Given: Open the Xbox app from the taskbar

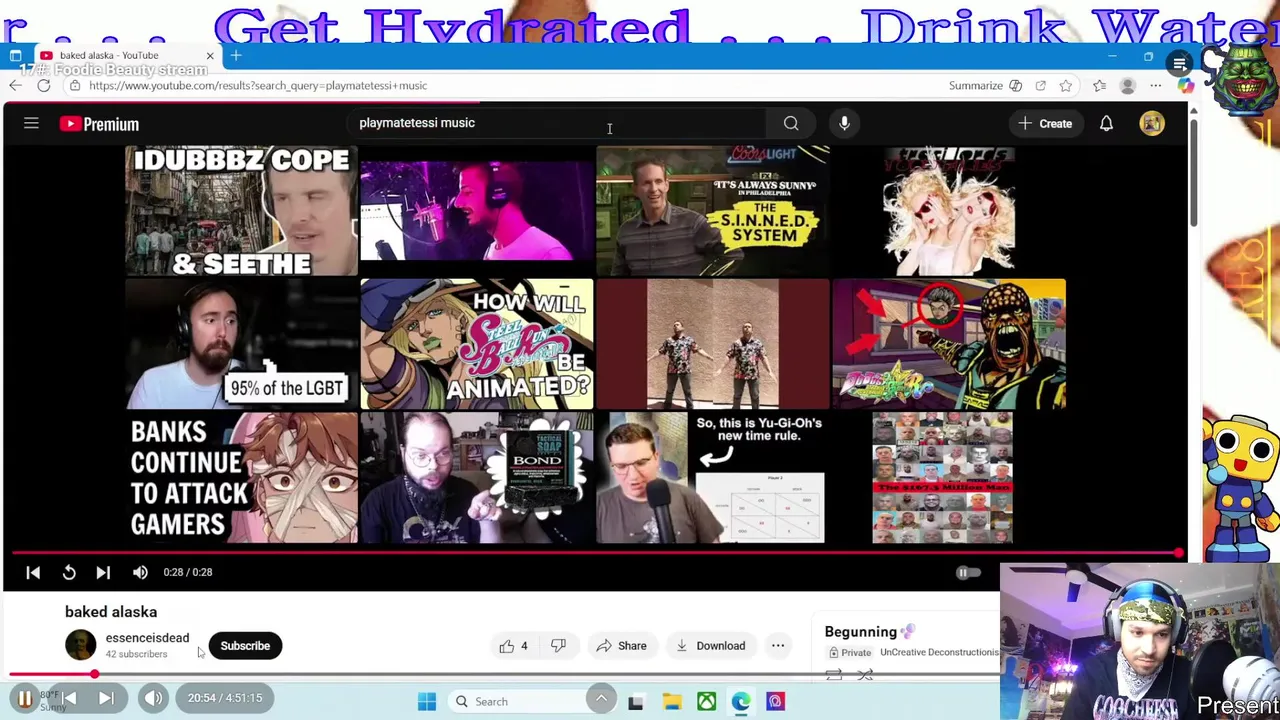Looking at the screenshot, I should pyautogui.click(x=706, y=702).
